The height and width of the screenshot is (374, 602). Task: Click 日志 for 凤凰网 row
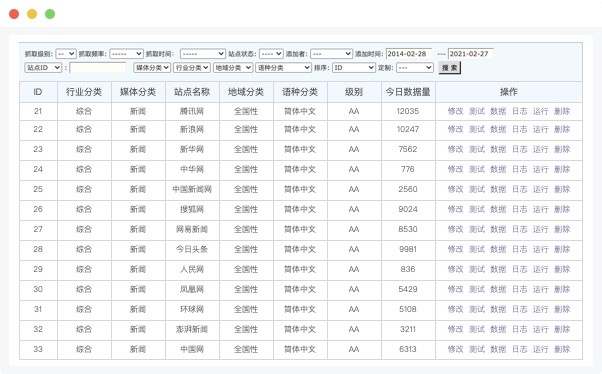pyautogui.click(x=519, y=289)
